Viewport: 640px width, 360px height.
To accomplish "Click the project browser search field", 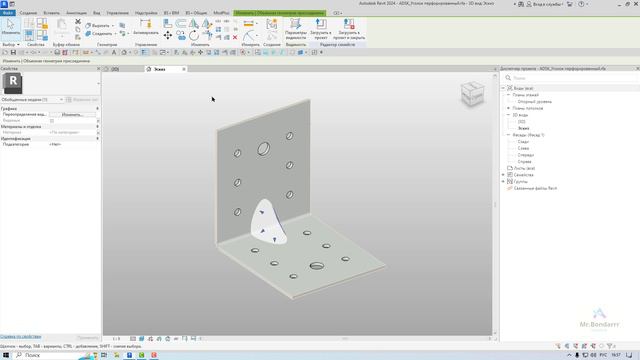I will [x=571, y=78].
